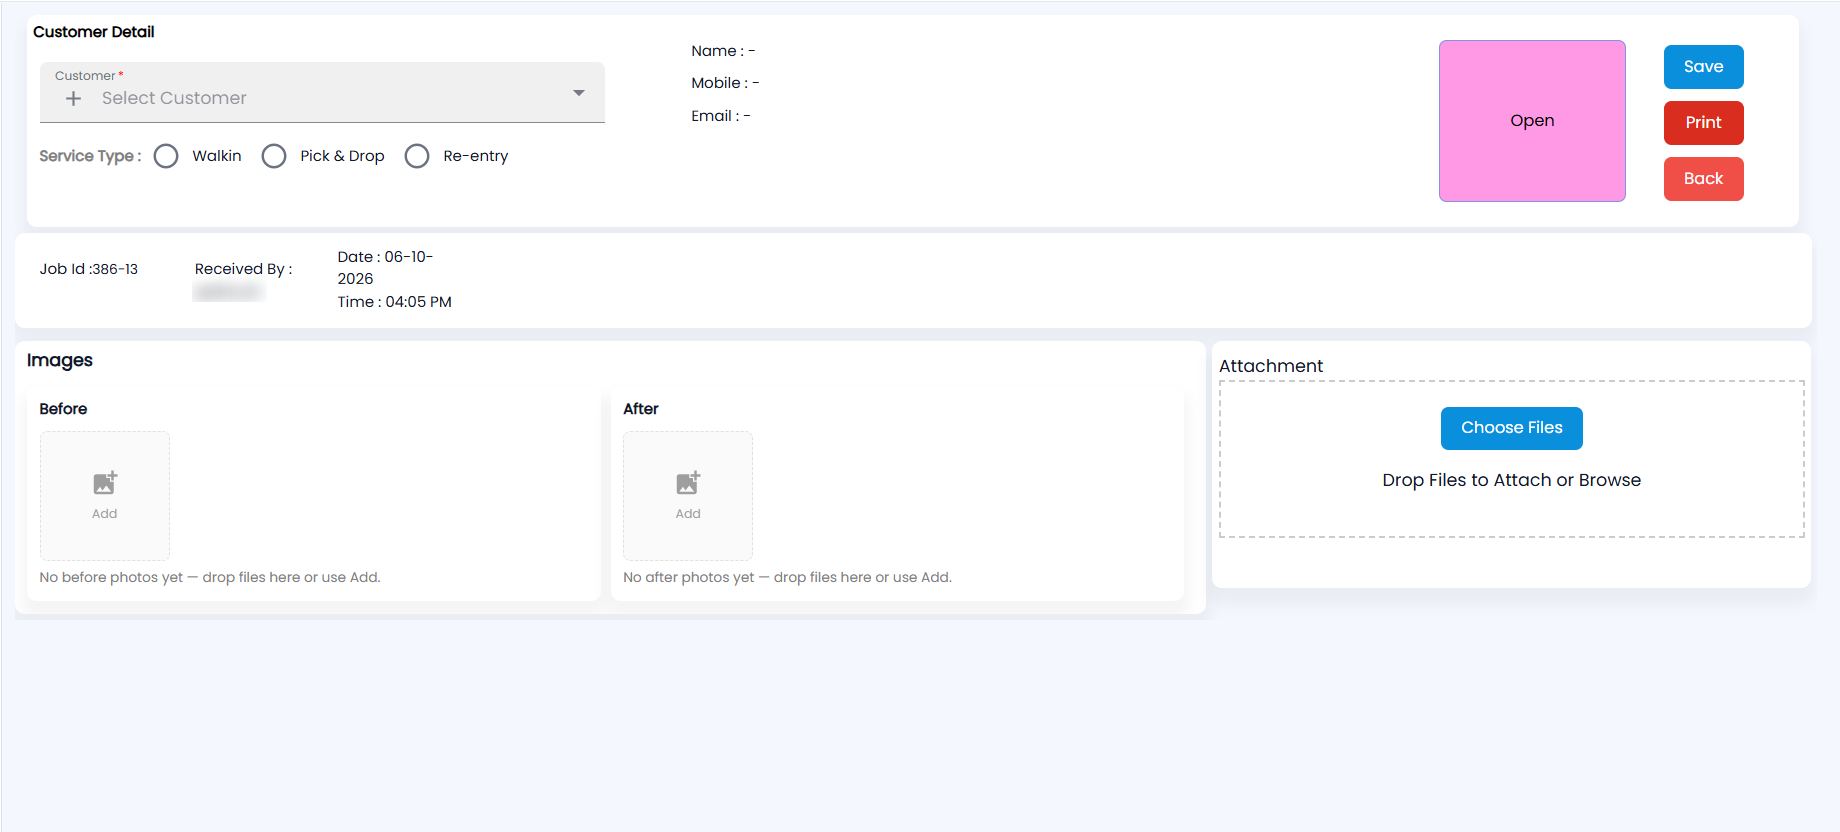Click the Customer Detail heading

[94, 32]
